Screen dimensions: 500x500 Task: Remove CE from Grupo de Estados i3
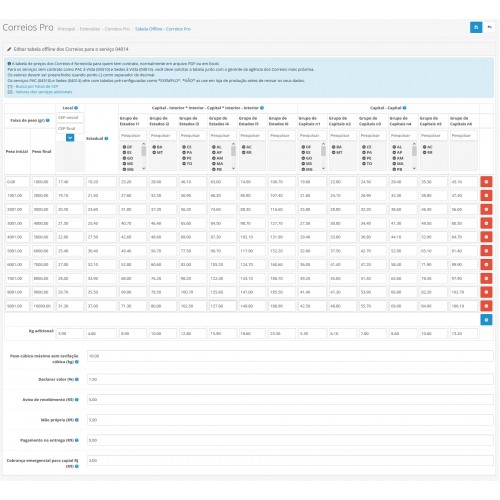pyautogui.click(x=184, y=147)
